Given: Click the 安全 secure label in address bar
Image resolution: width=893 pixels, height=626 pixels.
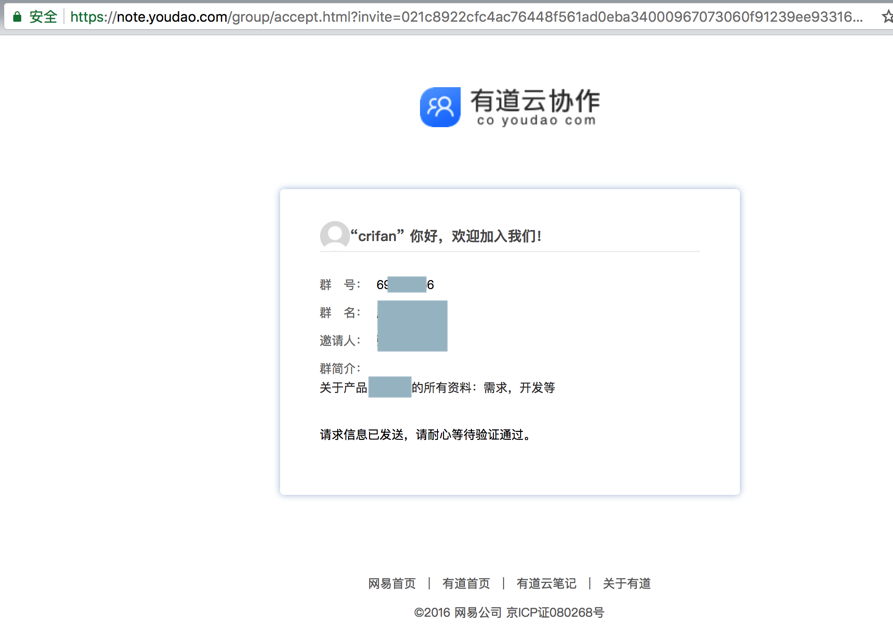Looking at the screenshot, I should (43, 17).
